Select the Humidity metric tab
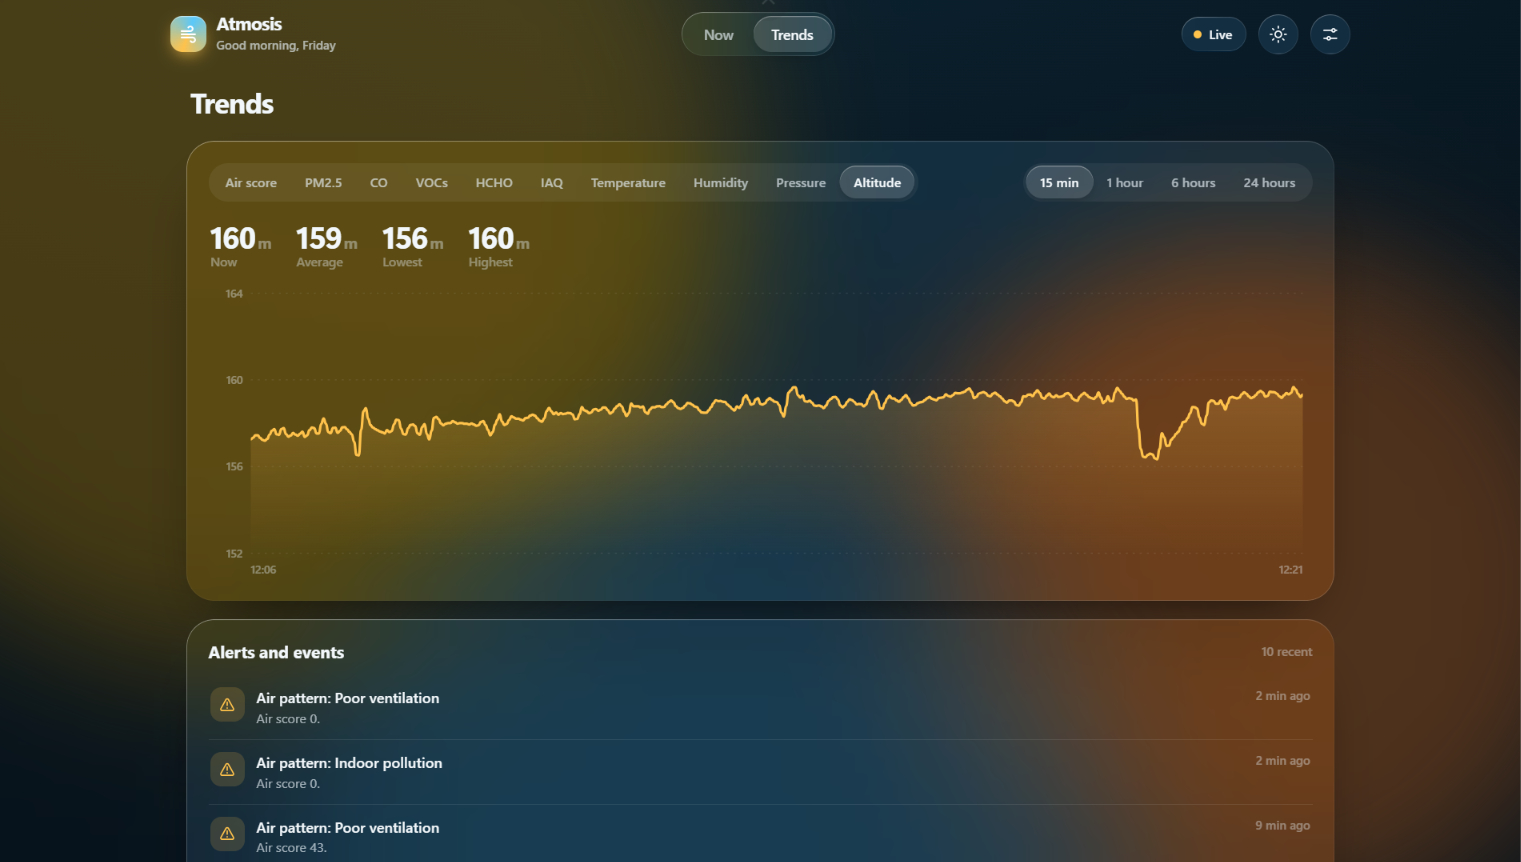The width and height of the screenshot is (1521, 862). coord(721,183)
